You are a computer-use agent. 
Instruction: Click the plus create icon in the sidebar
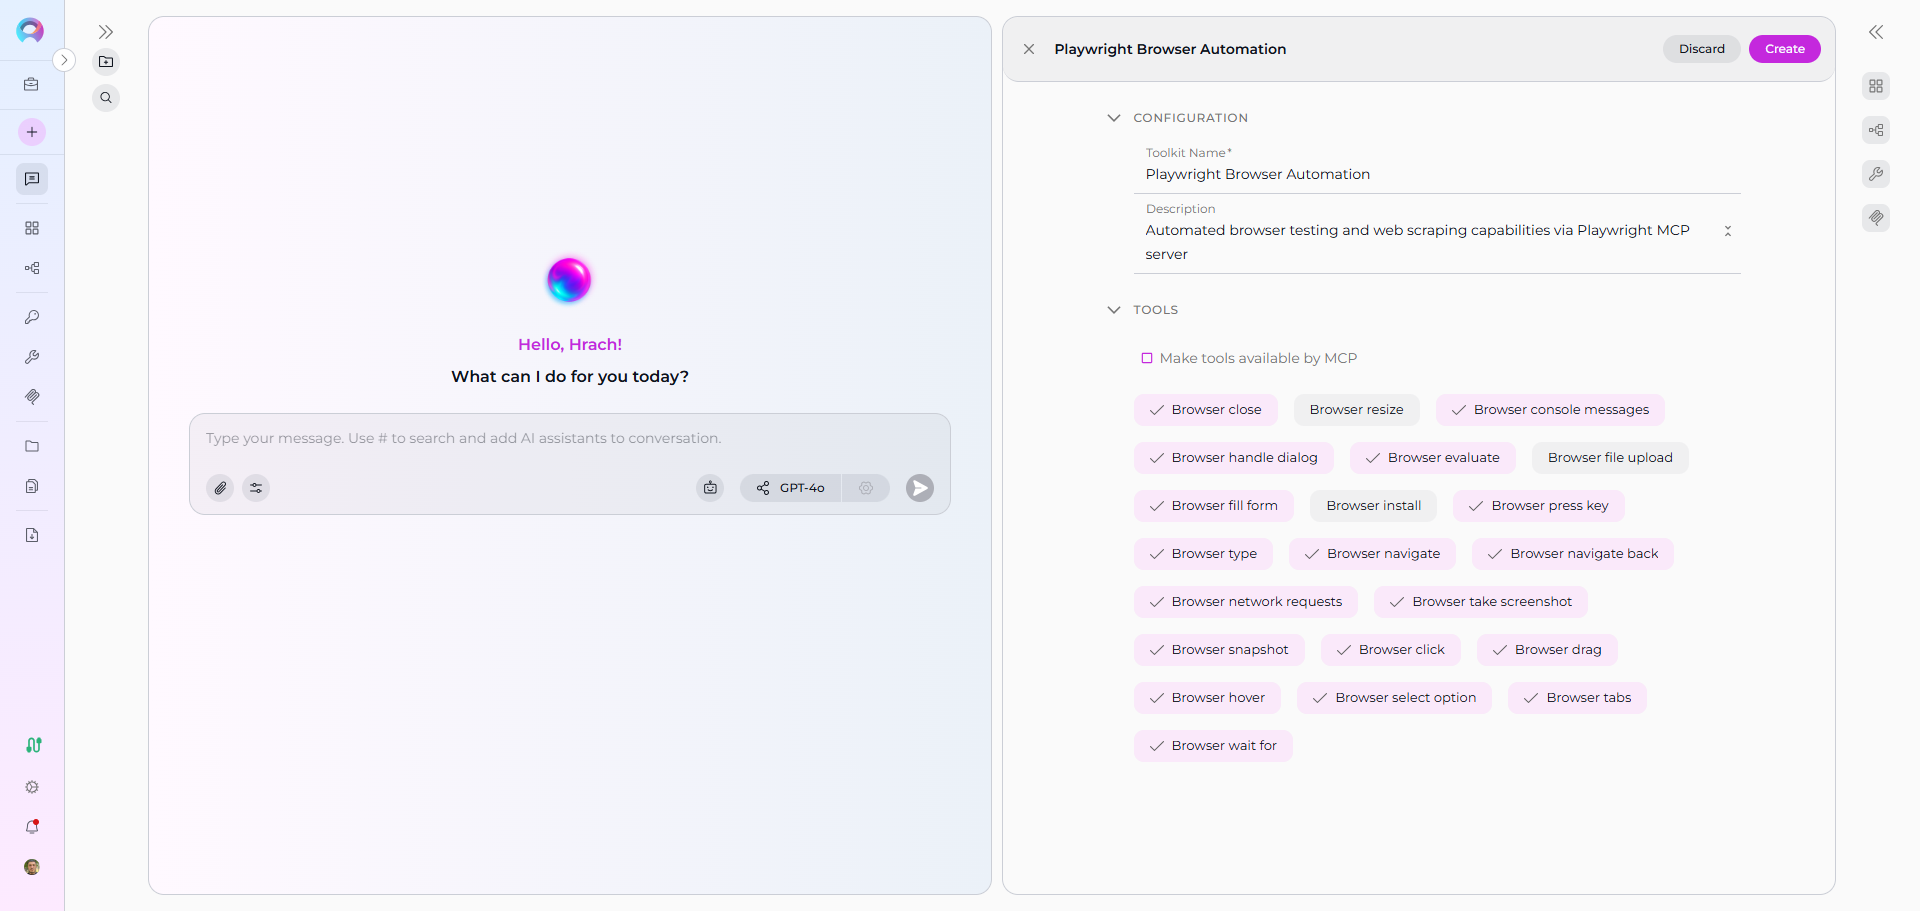tap(32, 132)
